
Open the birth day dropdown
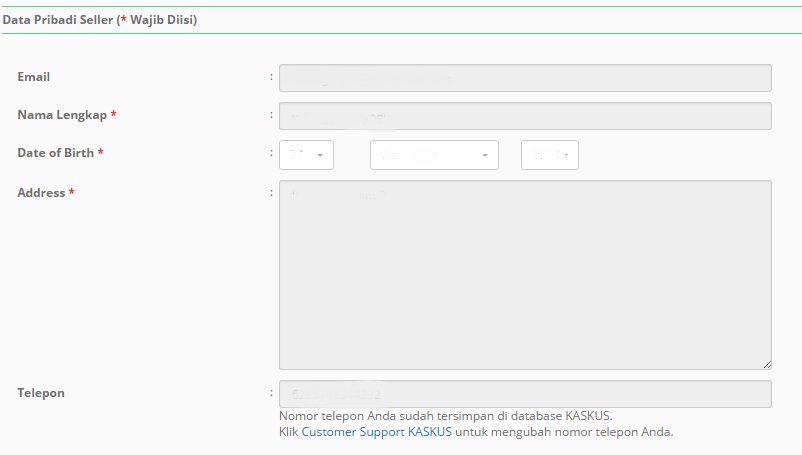point(306,155)
